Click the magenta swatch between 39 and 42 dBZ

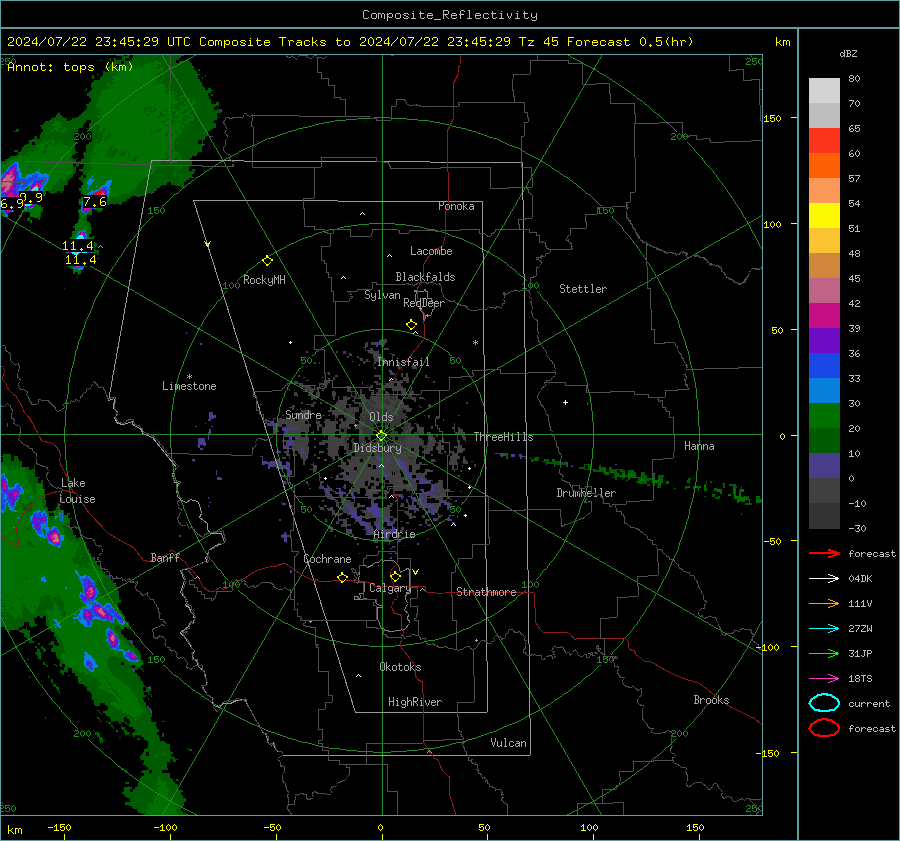(824, 316)
